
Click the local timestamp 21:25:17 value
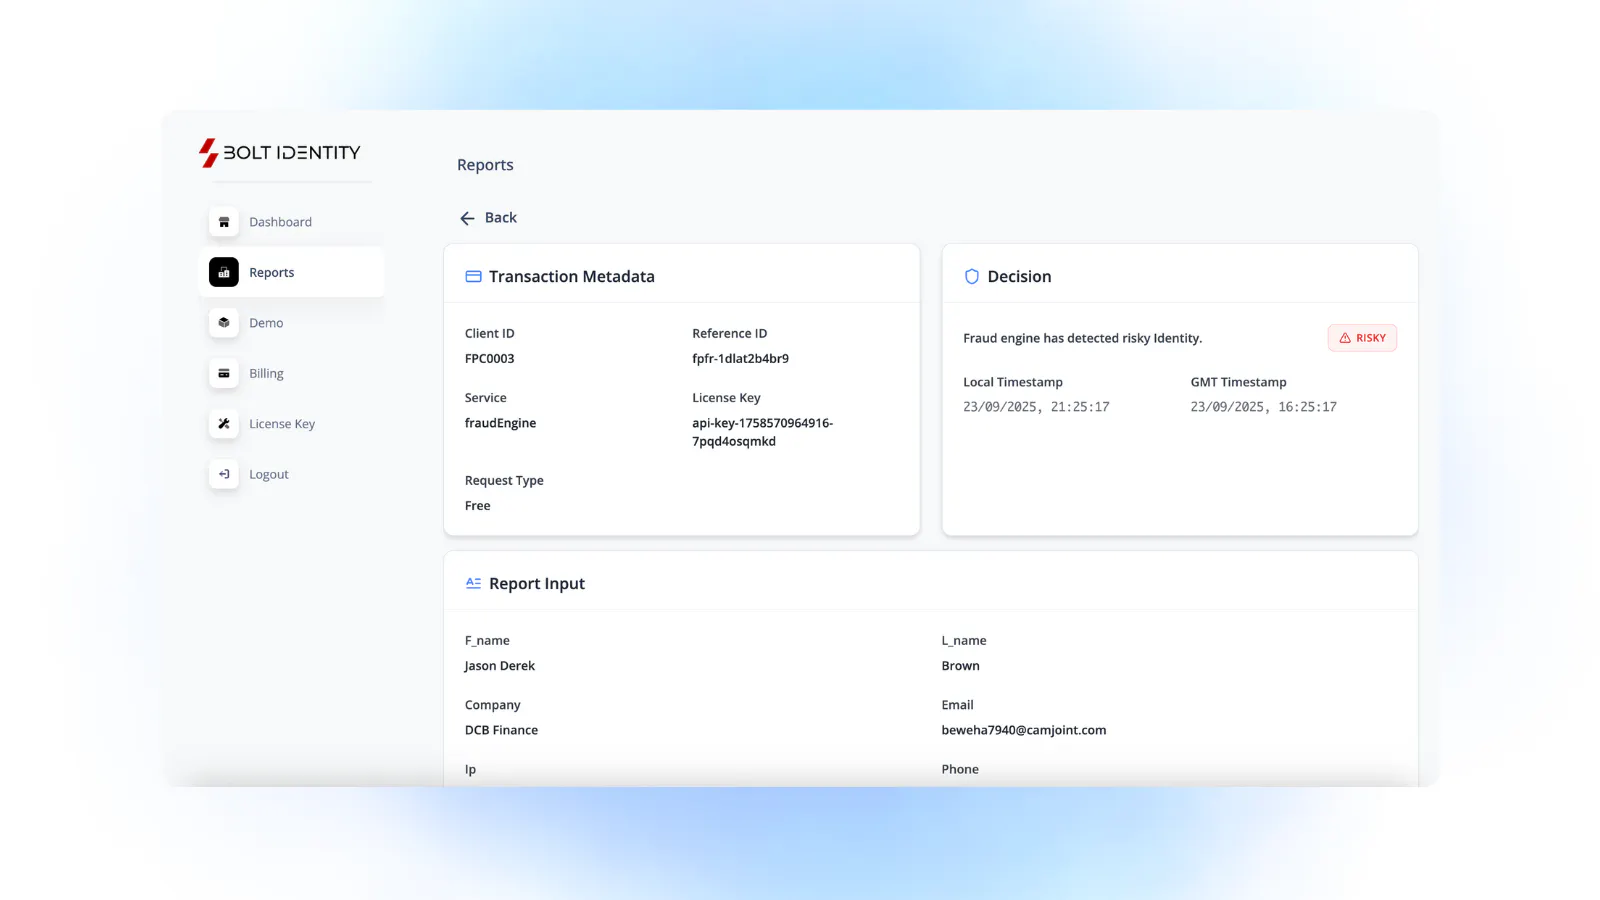coord(1036,407)
